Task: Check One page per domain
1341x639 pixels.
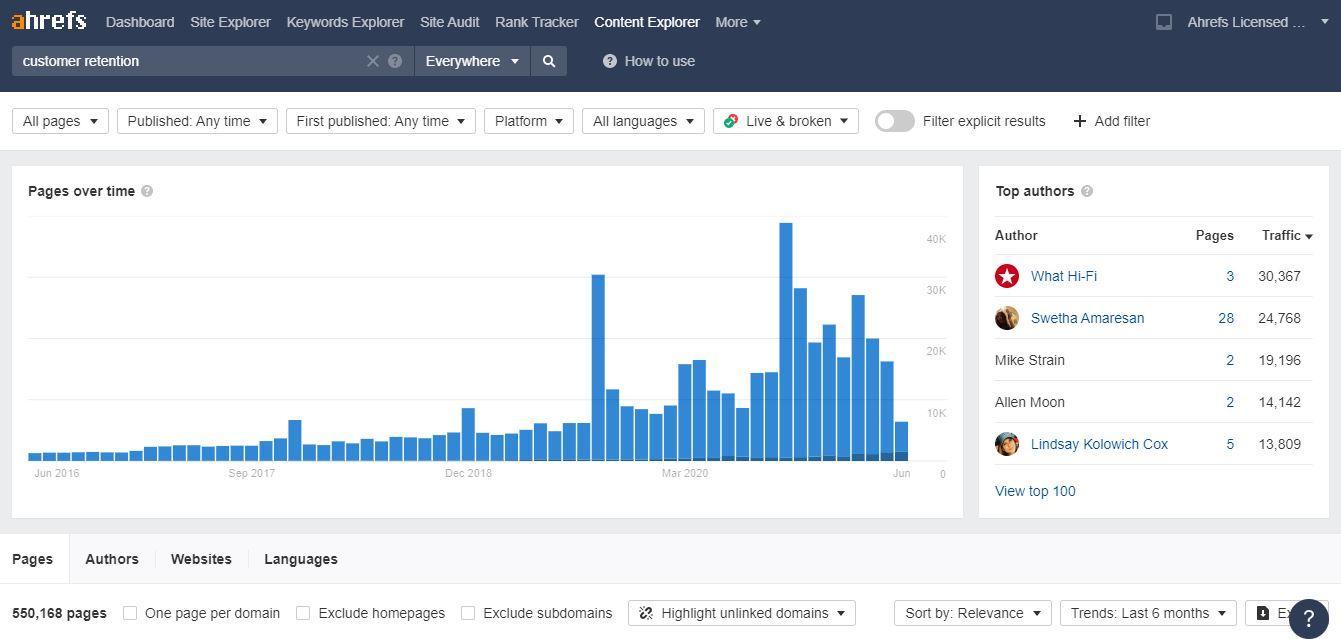Action: click(x=130, y=613)
